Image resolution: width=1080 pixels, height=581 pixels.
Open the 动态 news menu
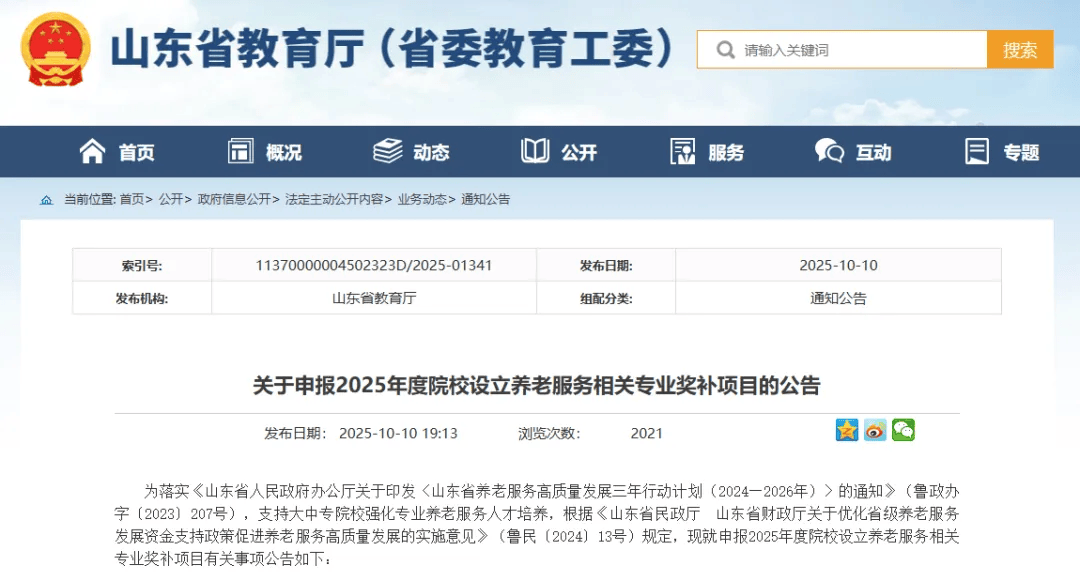pyautogui.click(x=412, y=152)
